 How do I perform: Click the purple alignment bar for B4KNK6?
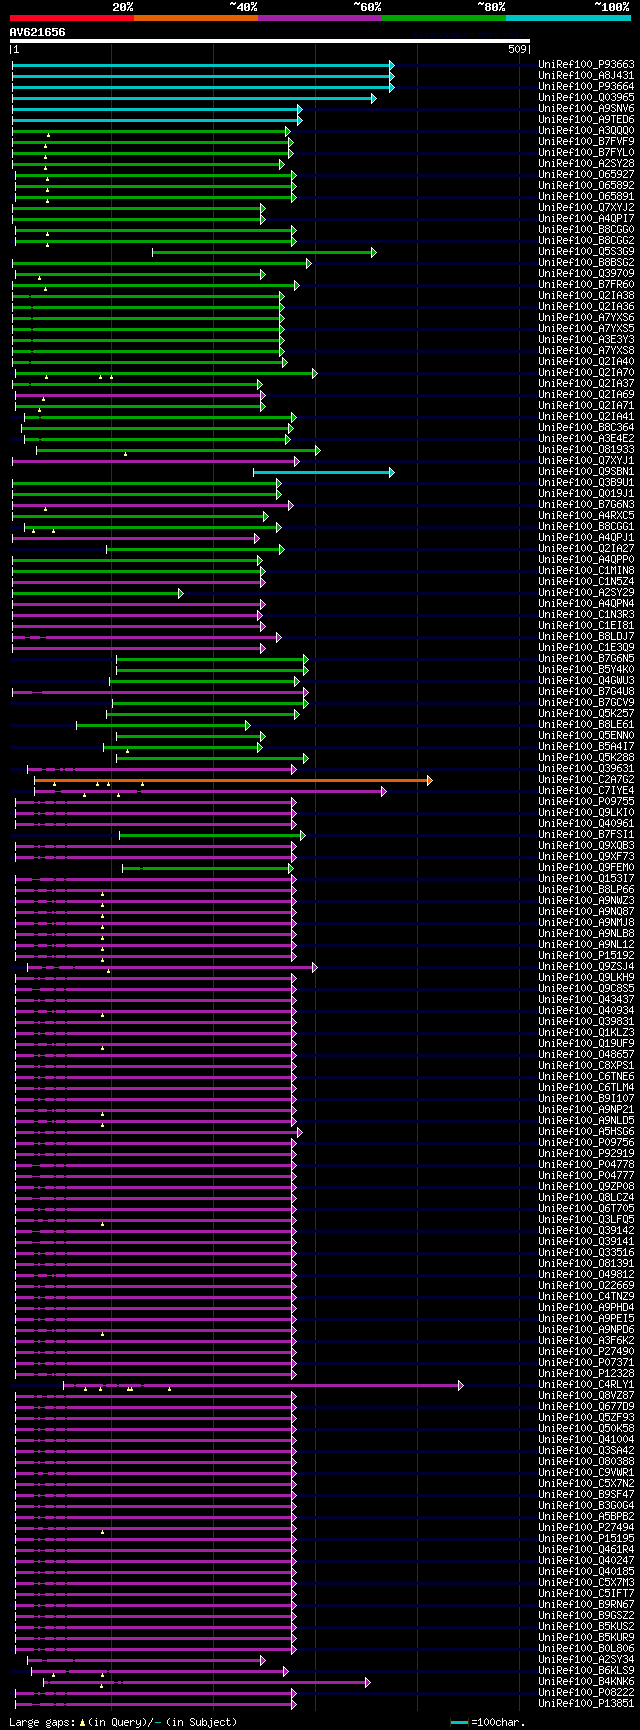click(x=206, y=1682)
